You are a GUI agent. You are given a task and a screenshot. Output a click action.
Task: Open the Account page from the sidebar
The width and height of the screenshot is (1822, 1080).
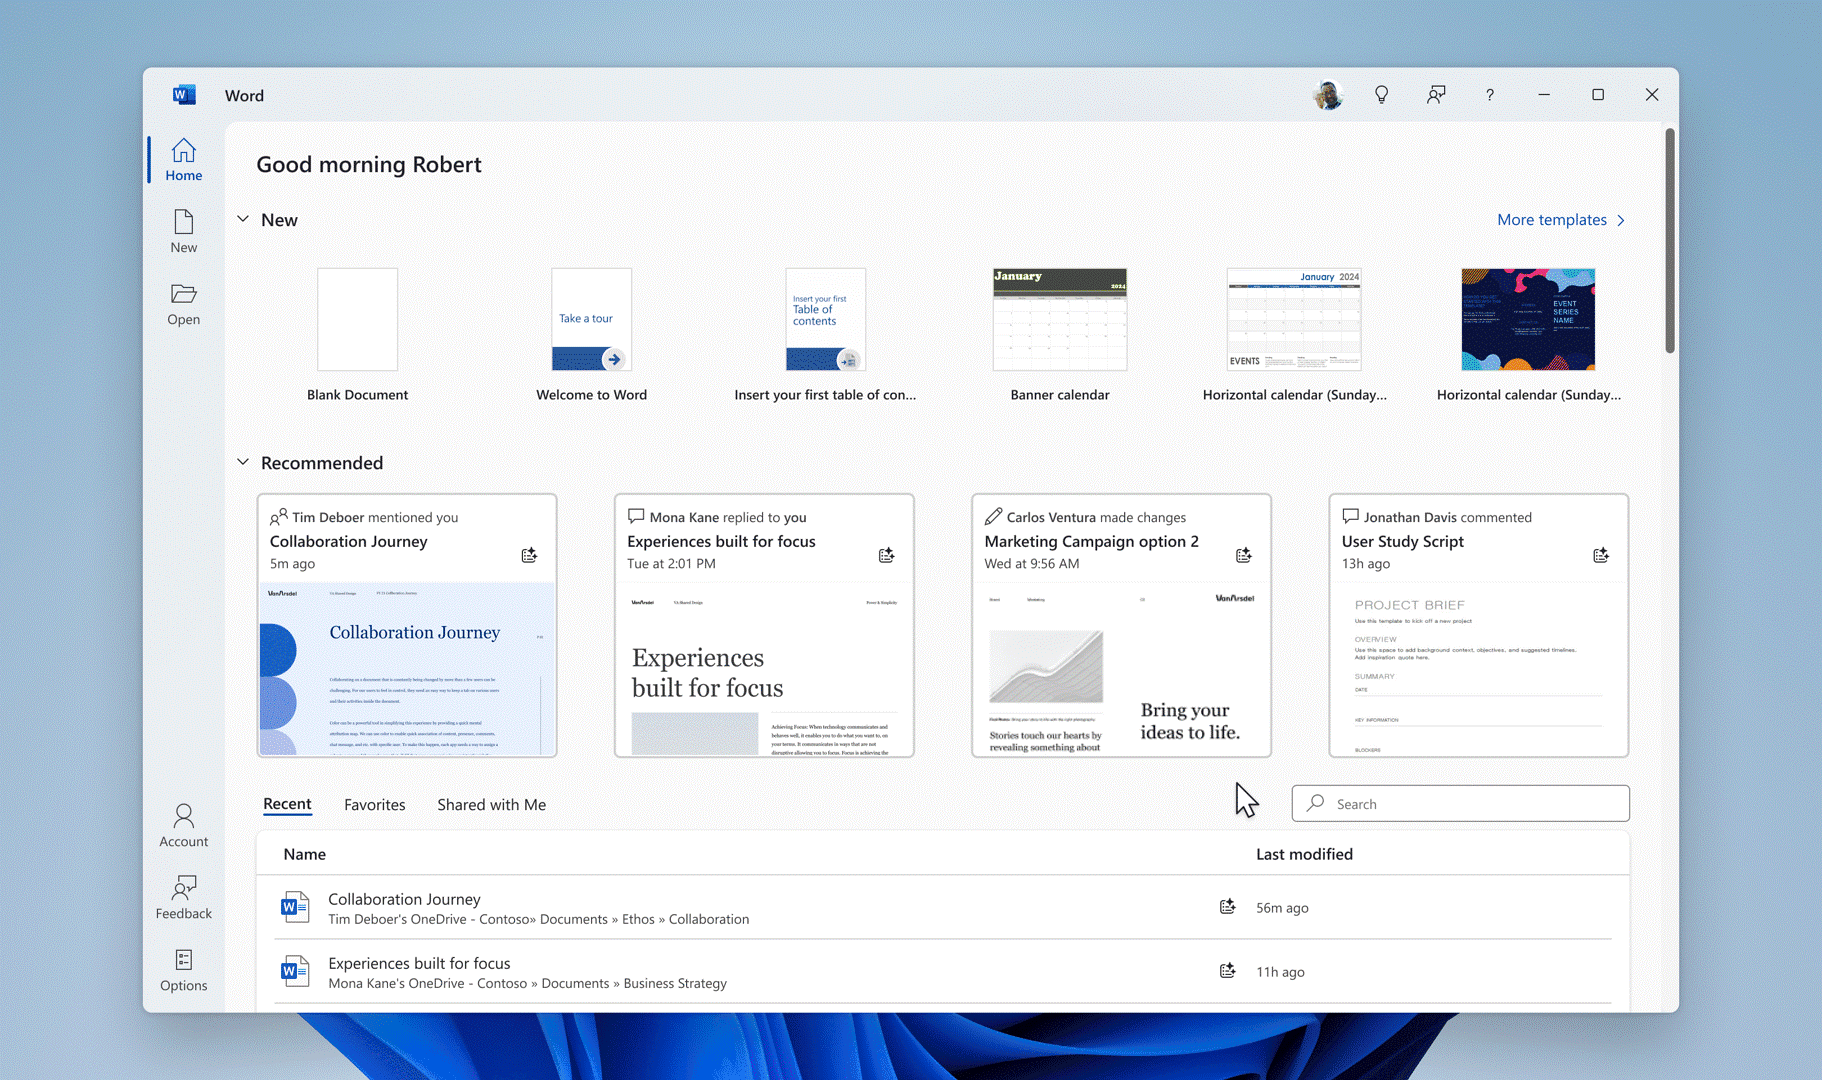click(183, 826)
